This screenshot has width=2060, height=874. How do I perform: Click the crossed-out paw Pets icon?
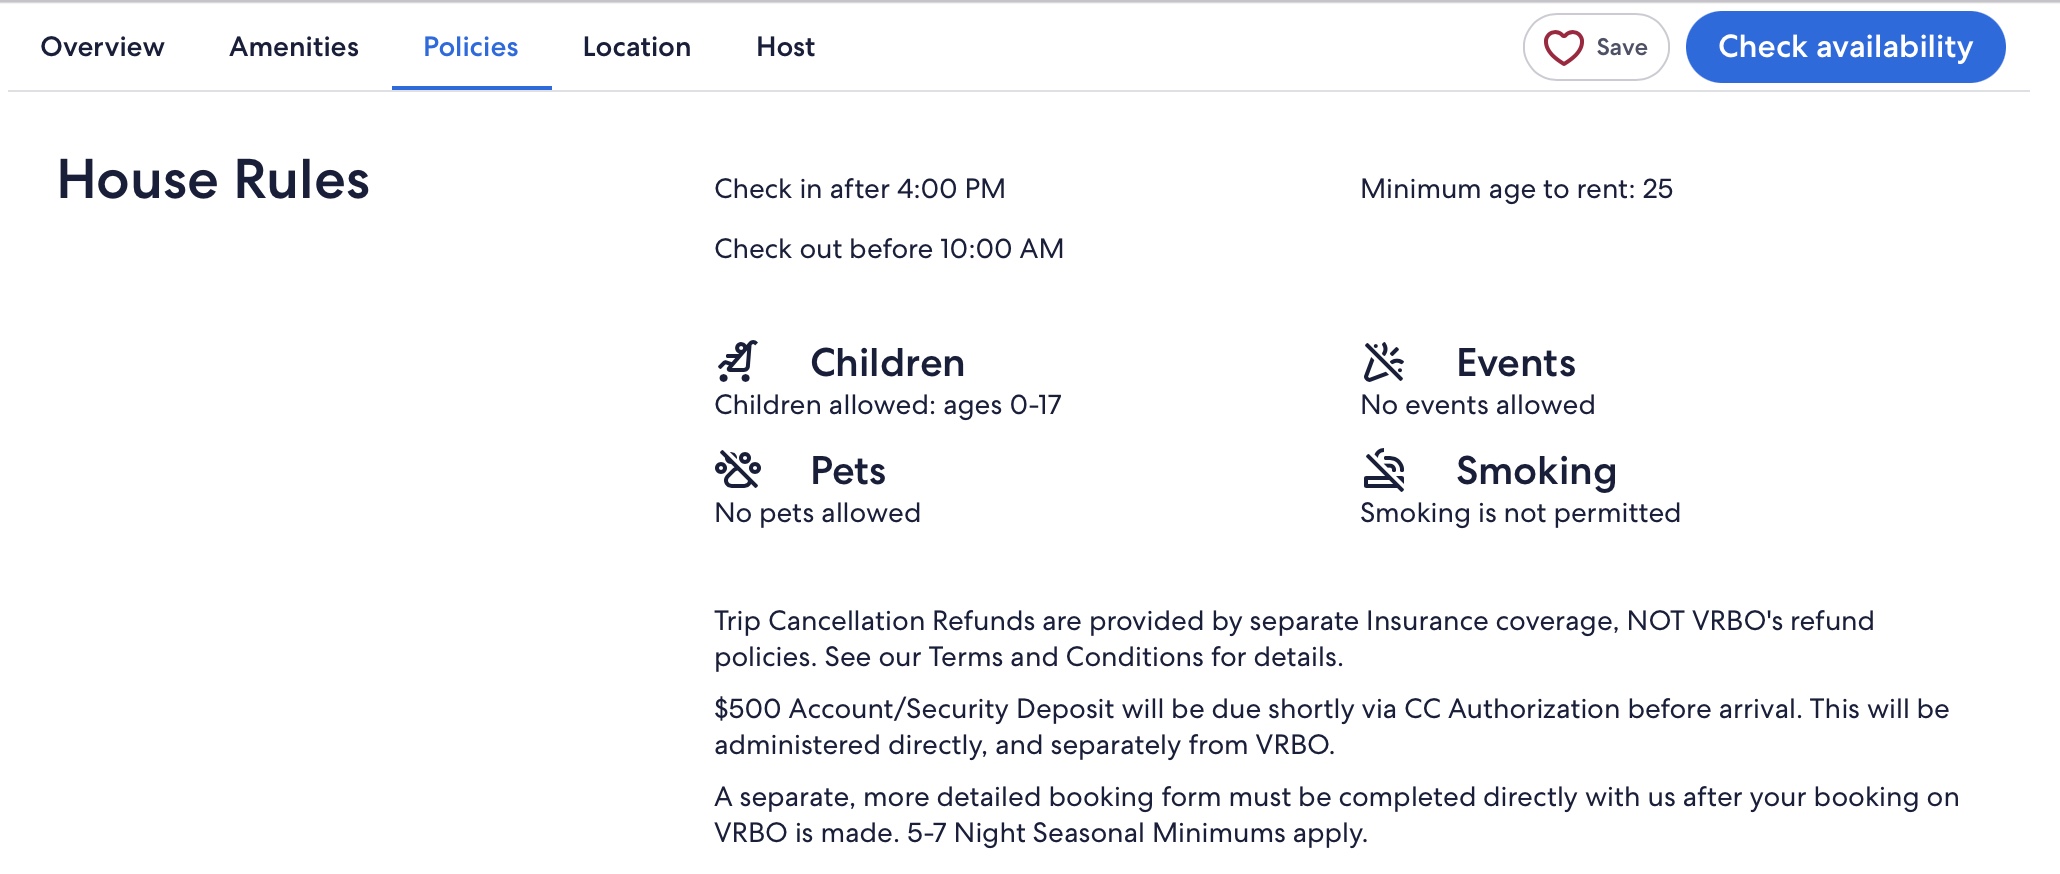pos(738,469)
